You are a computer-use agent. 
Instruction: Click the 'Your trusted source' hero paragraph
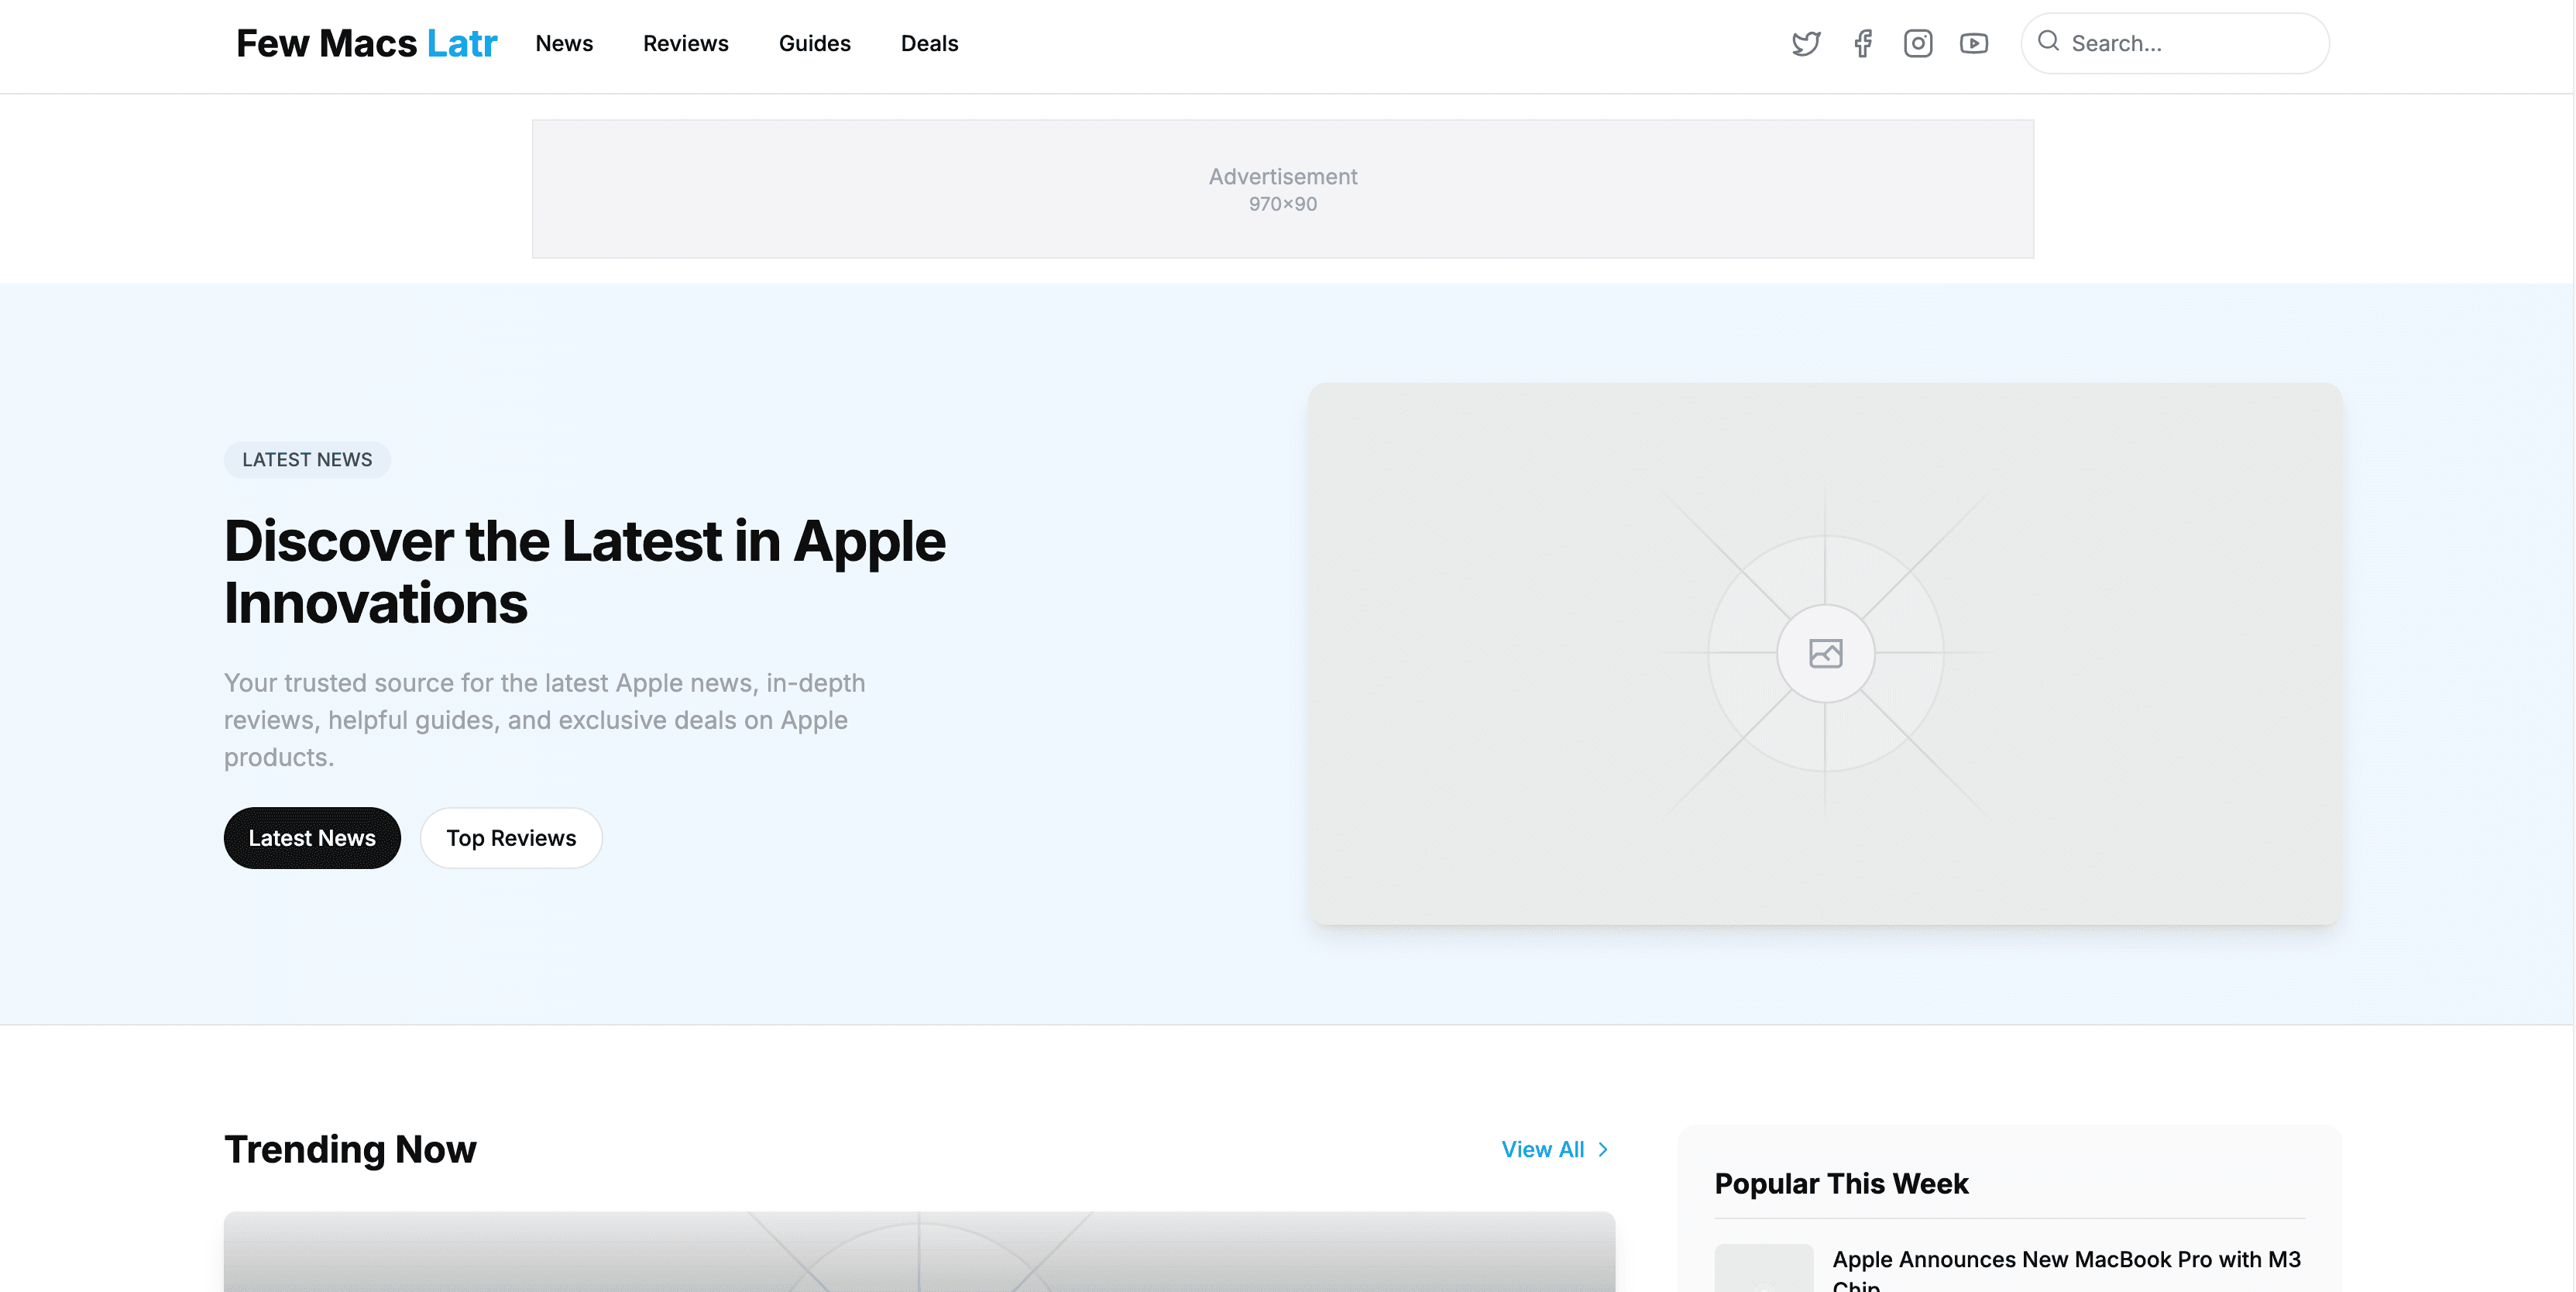(545, 720)
